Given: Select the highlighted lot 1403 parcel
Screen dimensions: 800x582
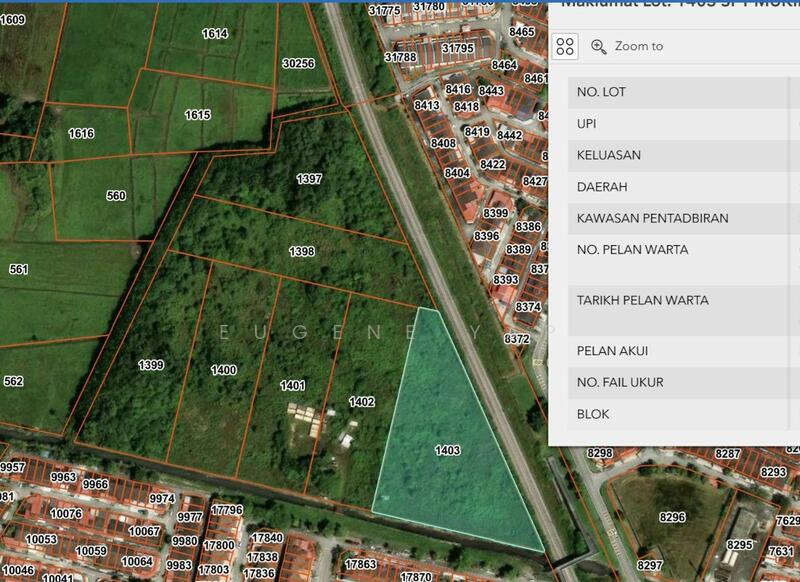Looking at the screenshot, I should [x=447, y=450].
